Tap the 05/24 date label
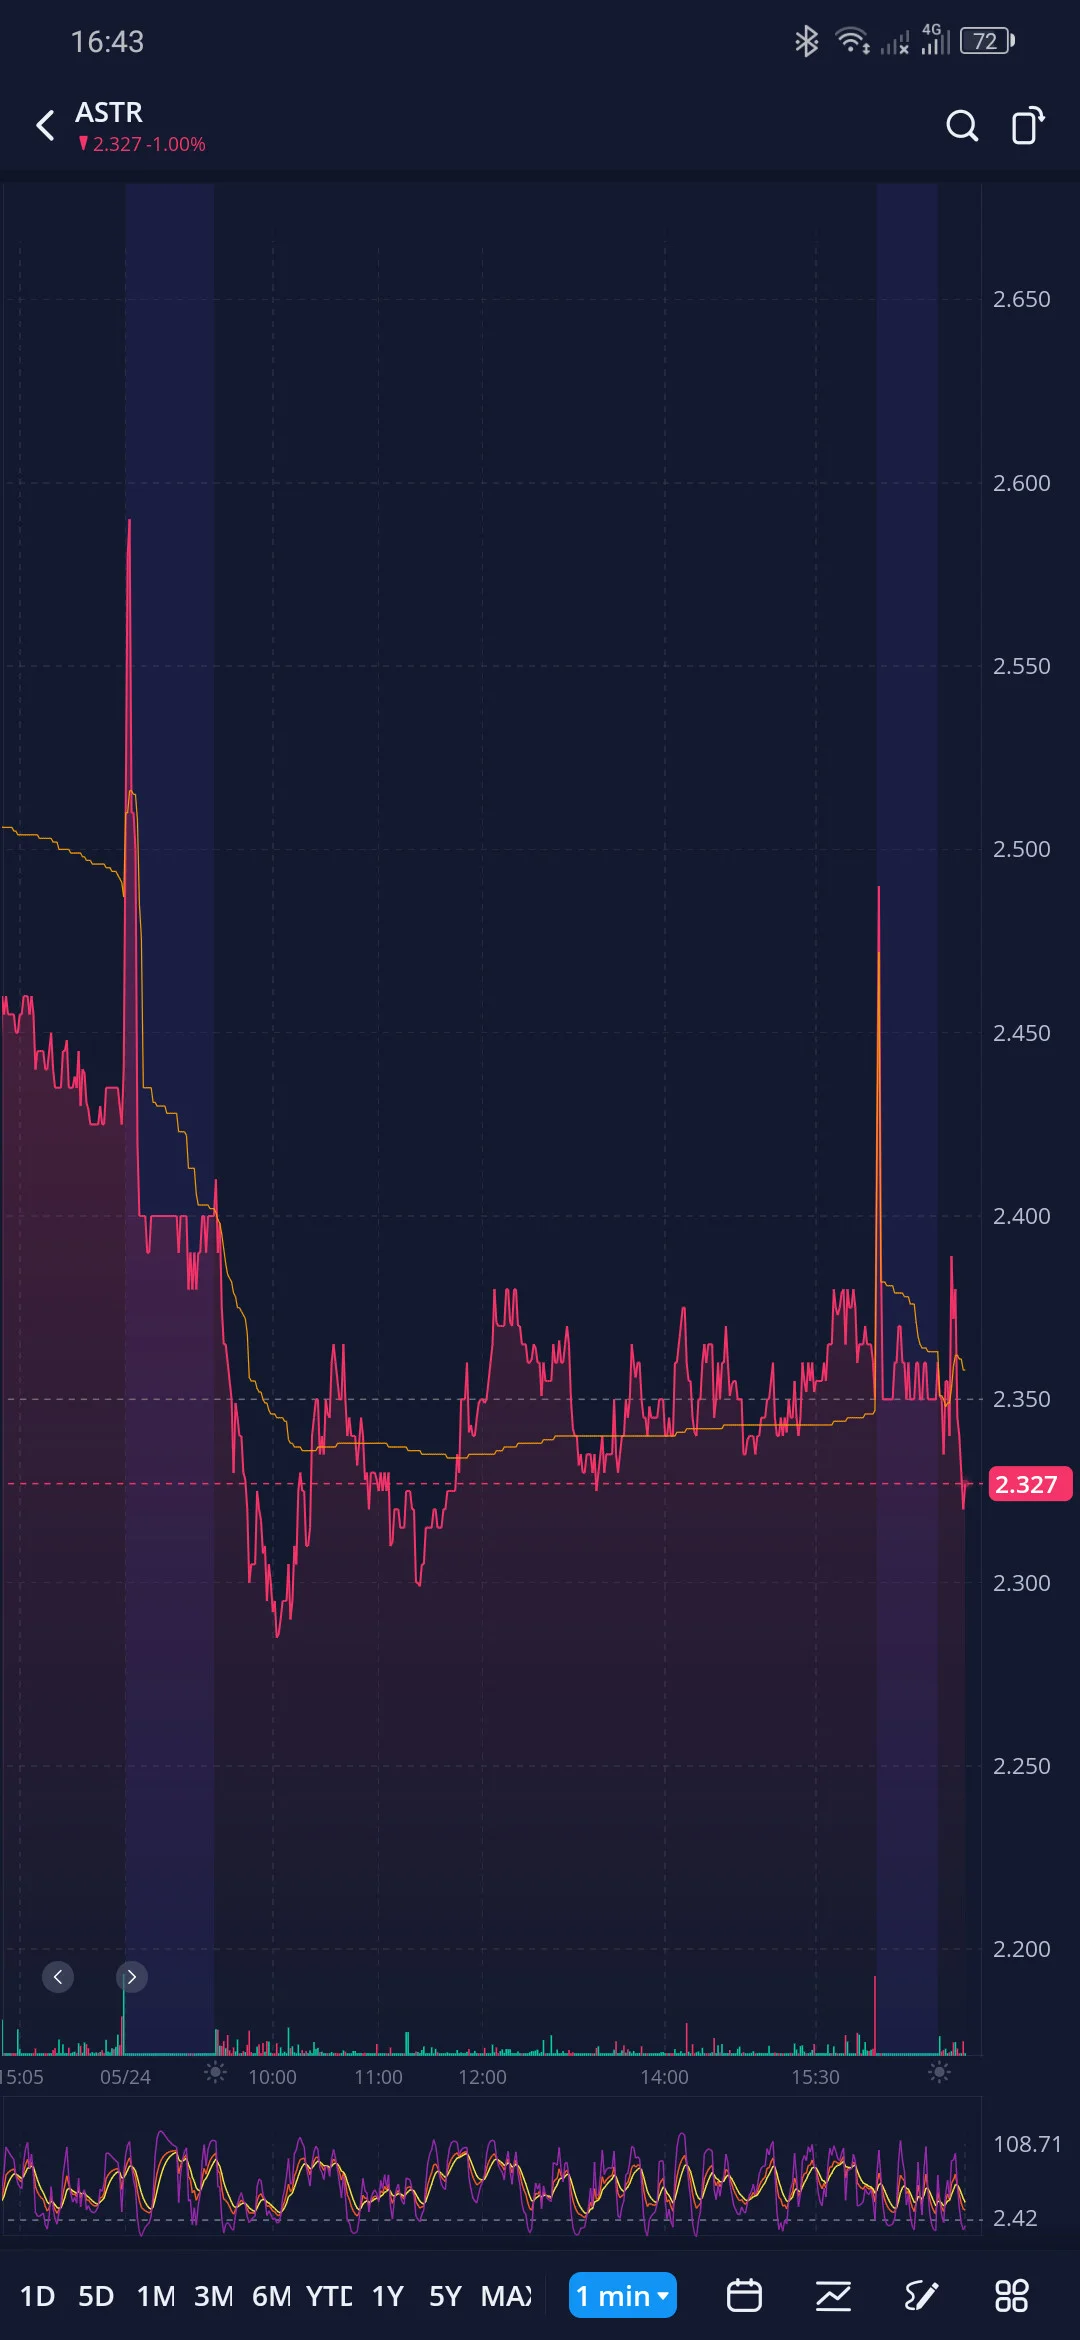Screen dimensions: 1080x2340 point(125,2077)
